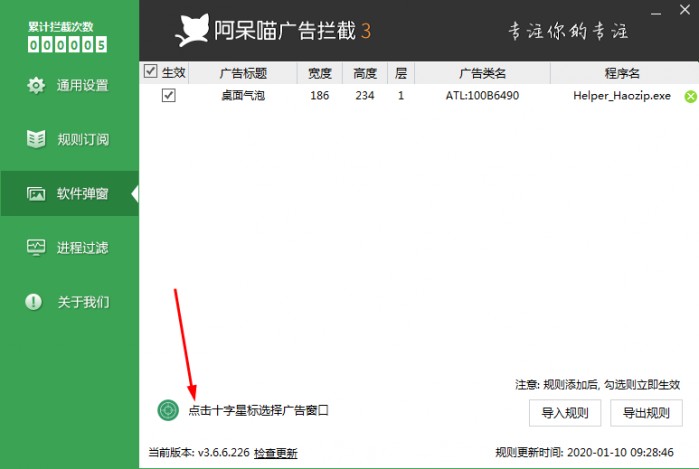
Task: Switch to the 进程过滤 tab
Action: [70, 247]
